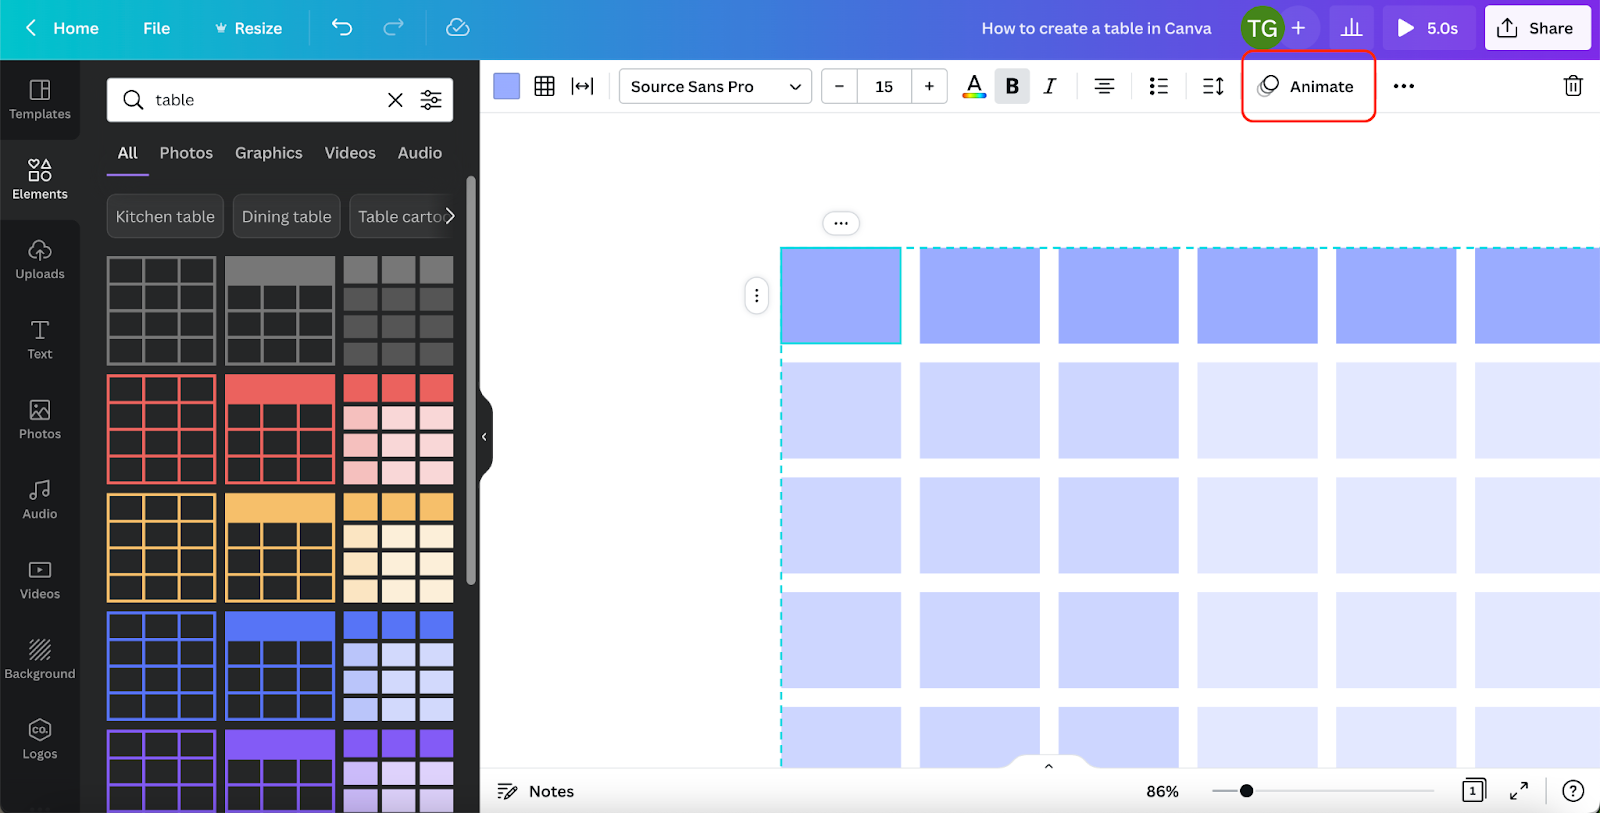1600x813 pixels.
Task: Increase font size with plus button
Action: click(x=929, y=86)
